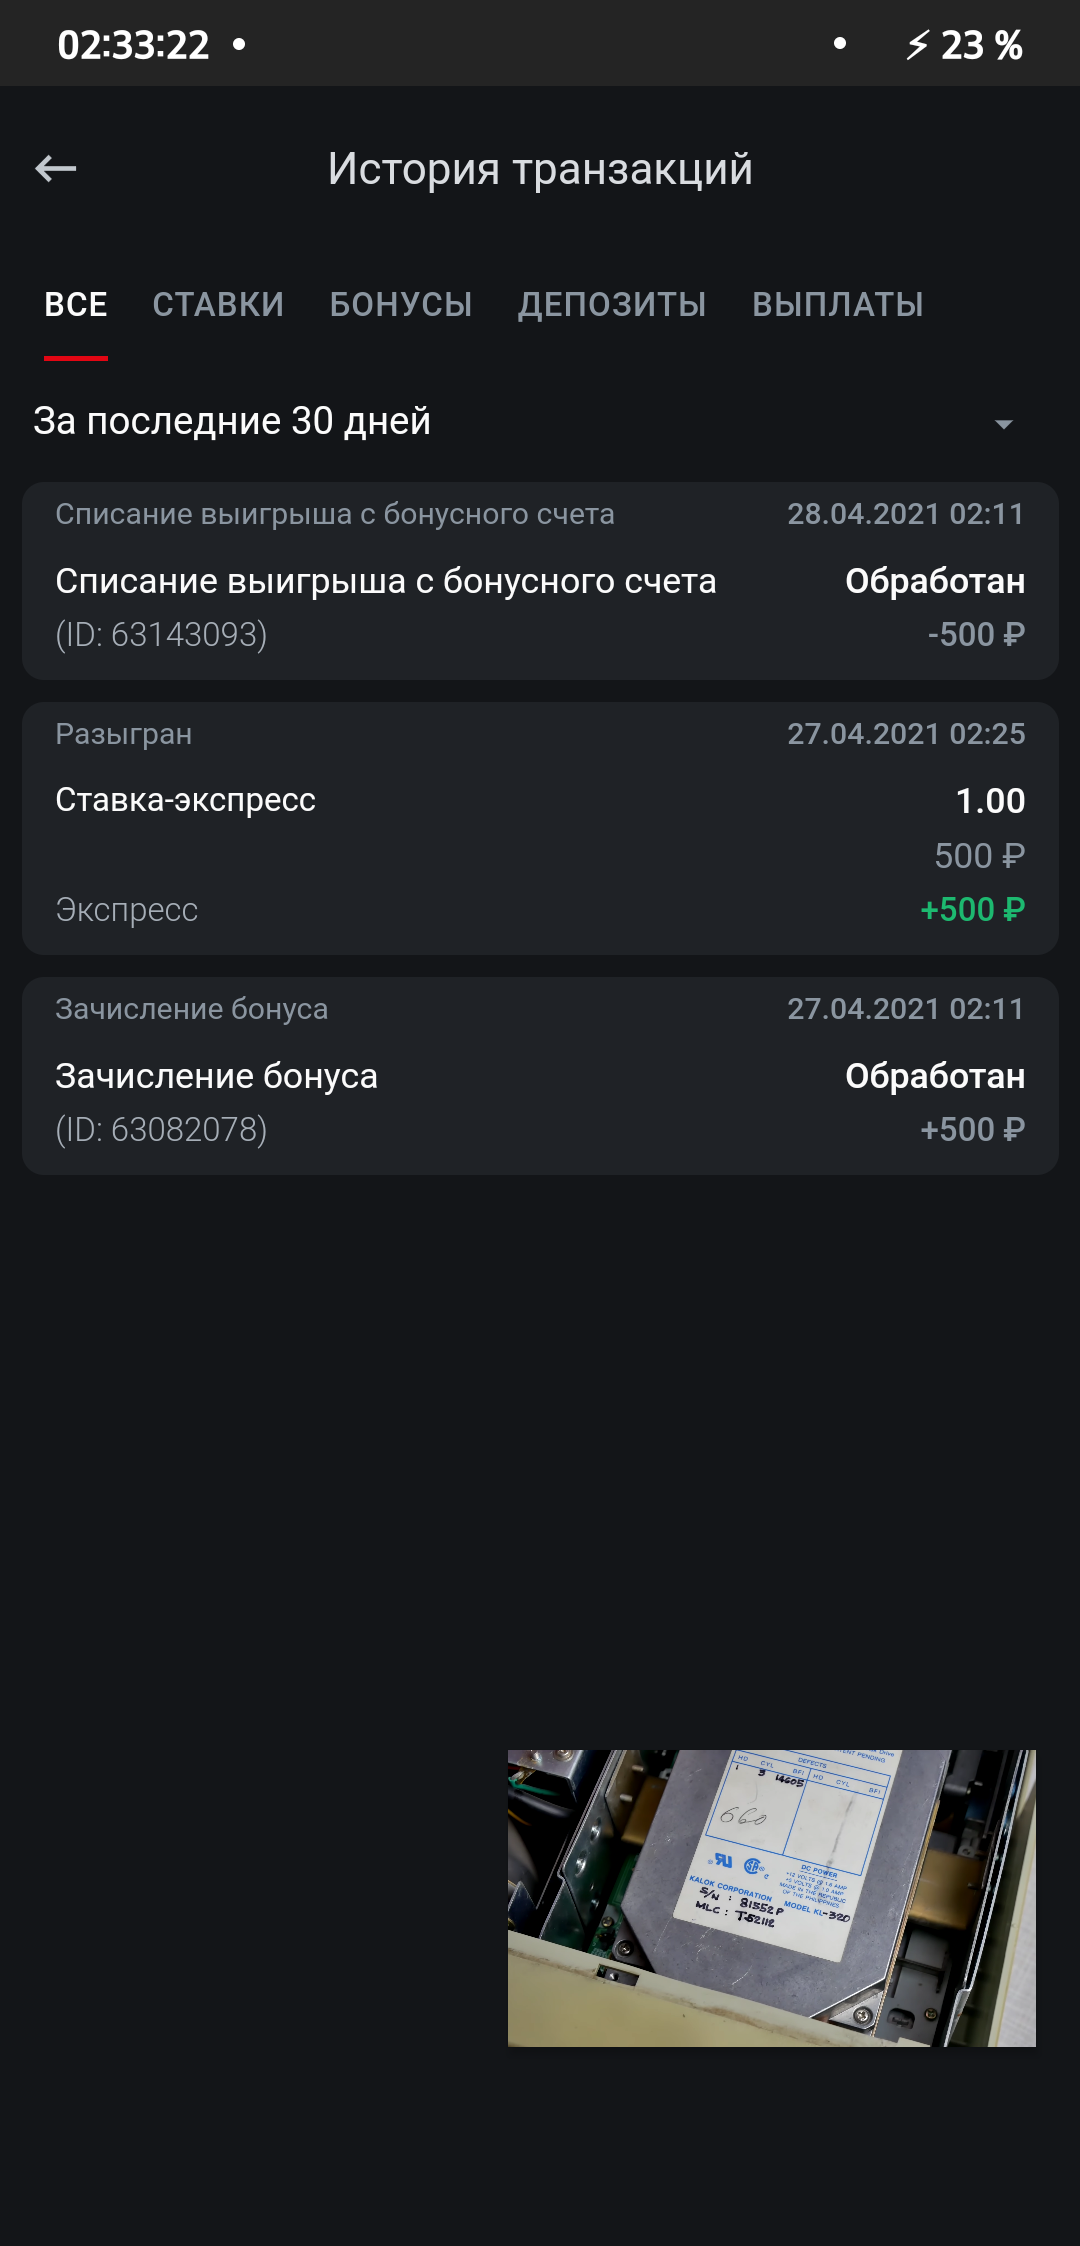
Task: Tap the green +500 ₽ winnings amount
Action: tap(973, 910)
